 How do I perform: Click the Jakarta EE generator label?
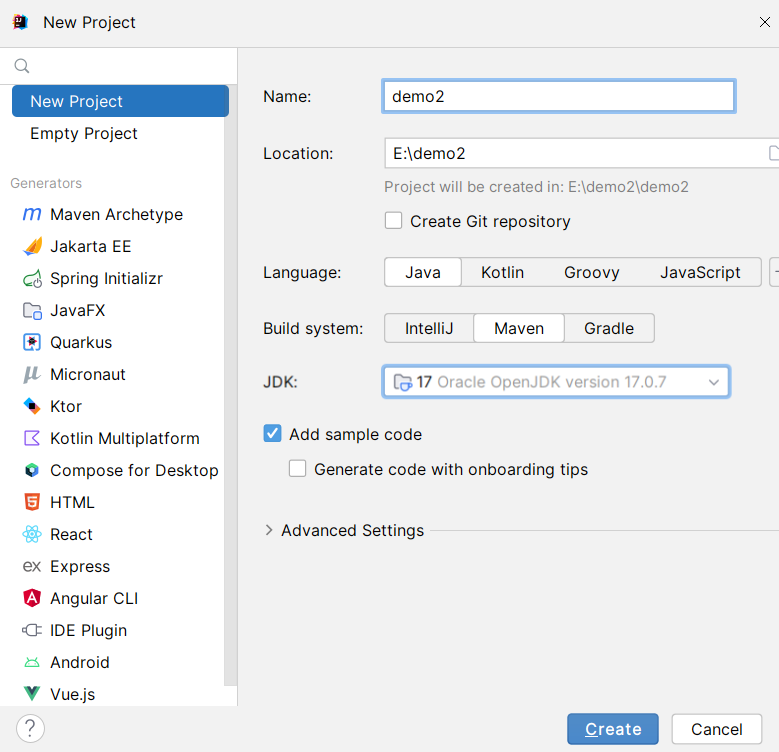(x=90, y=246)
